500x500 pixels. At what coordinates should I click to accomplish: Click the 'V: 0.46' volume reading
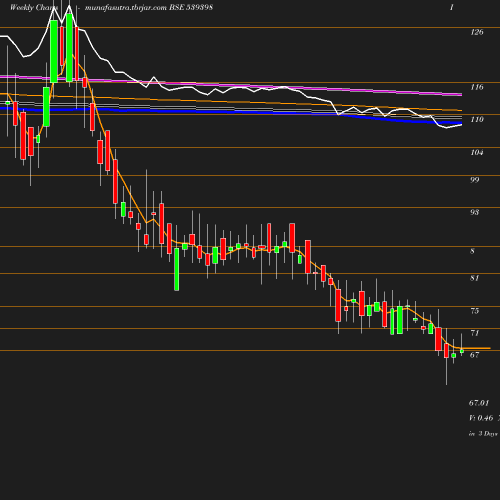coord(481,418)
